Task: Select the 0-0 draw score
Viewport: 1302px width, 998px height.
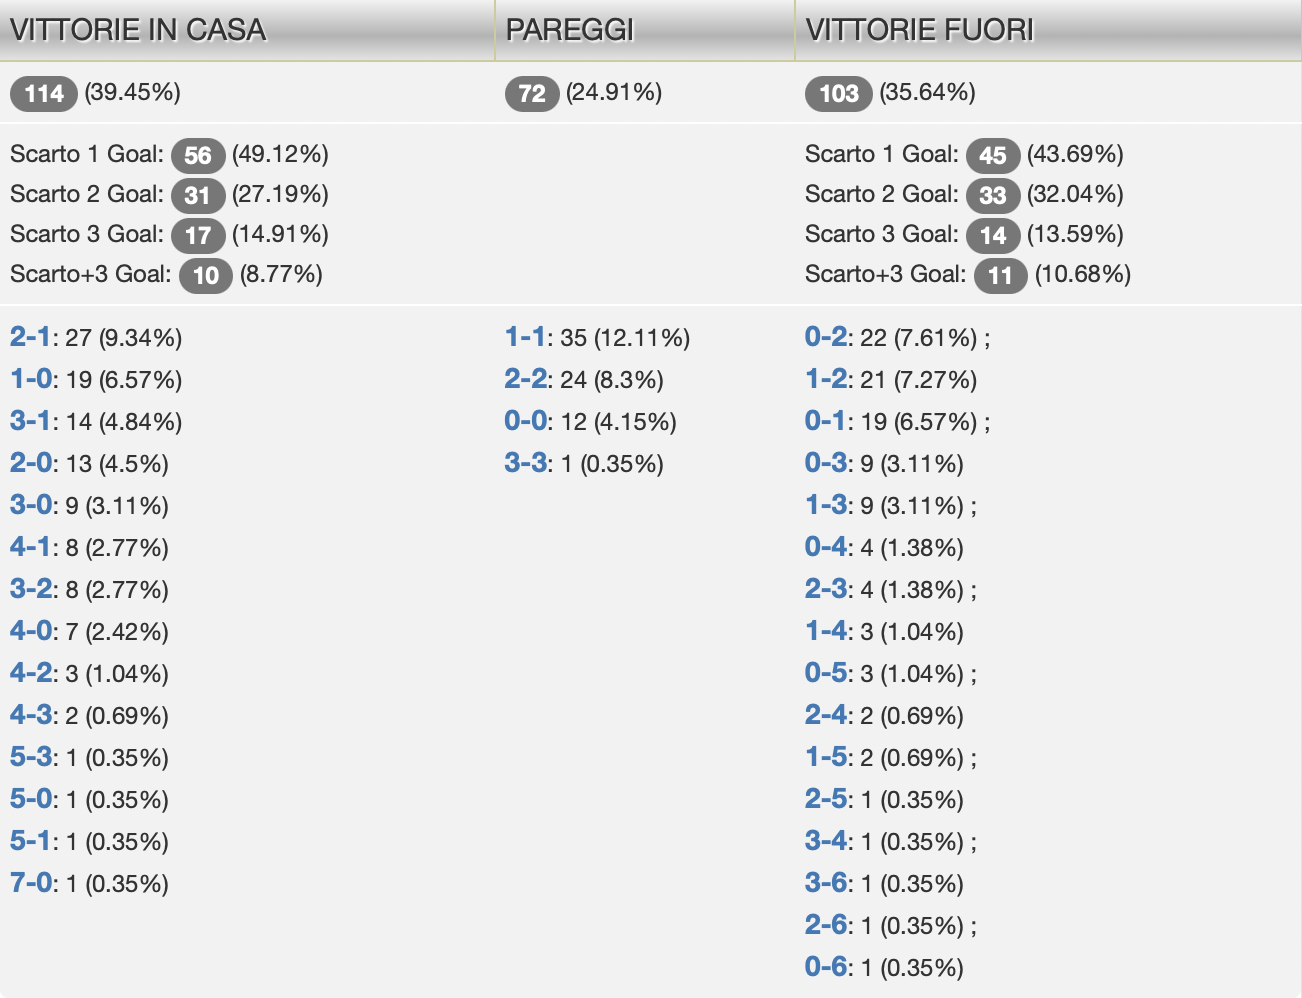Action: point(525,421)
